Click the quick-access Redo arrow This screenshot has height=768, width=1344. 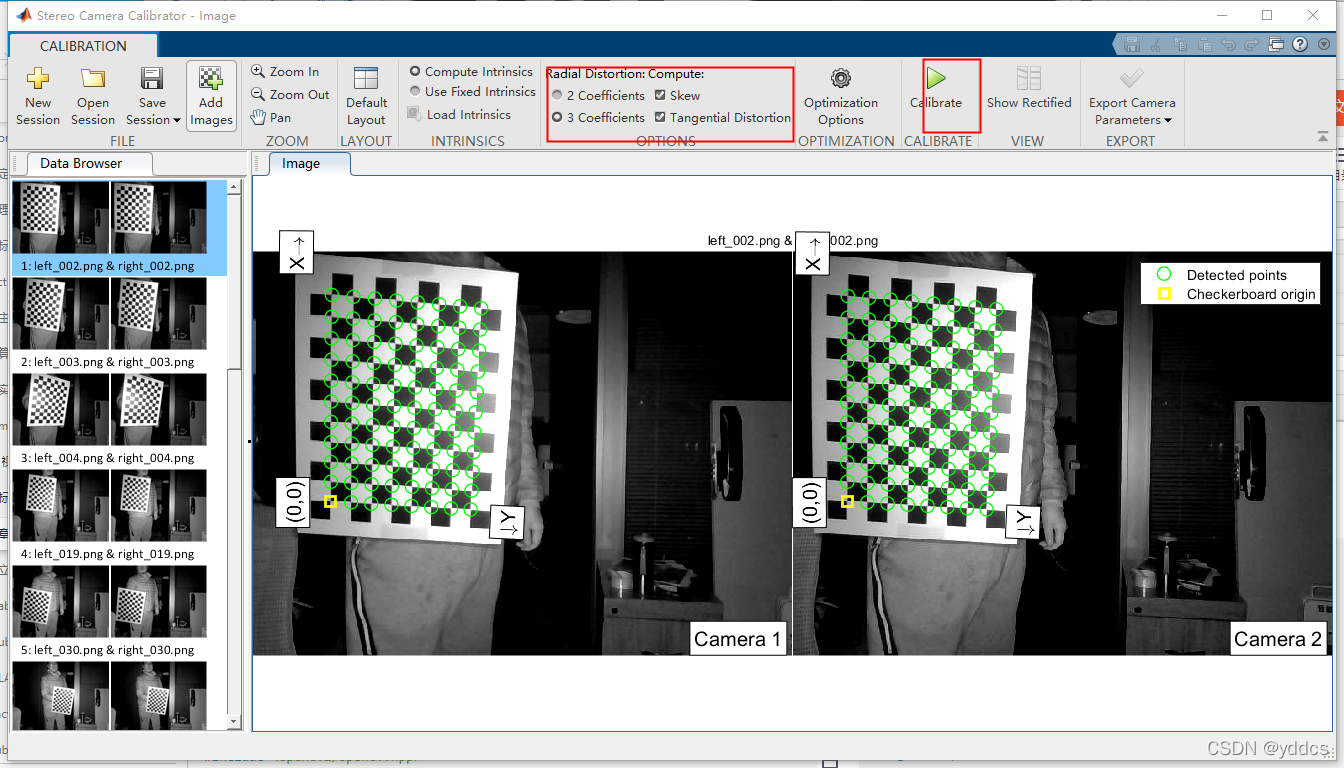pyautogui.click(x=1250, y=45)
